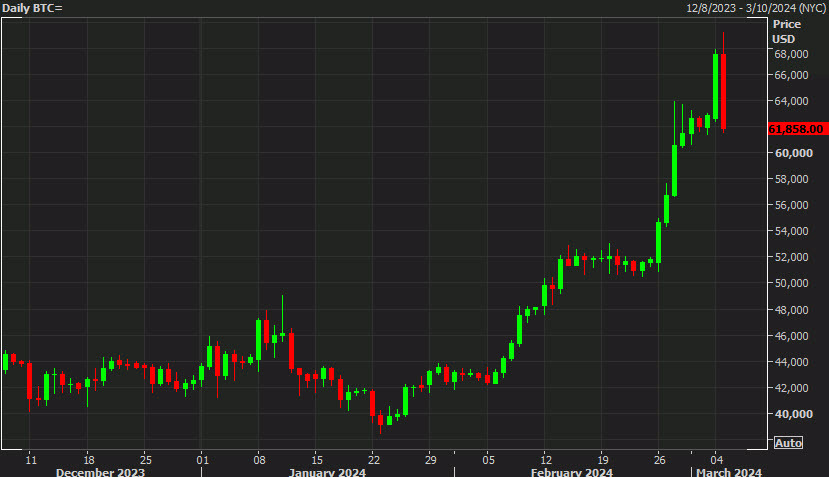
Task: Click the 18 date tick in December
Action: 88,460
